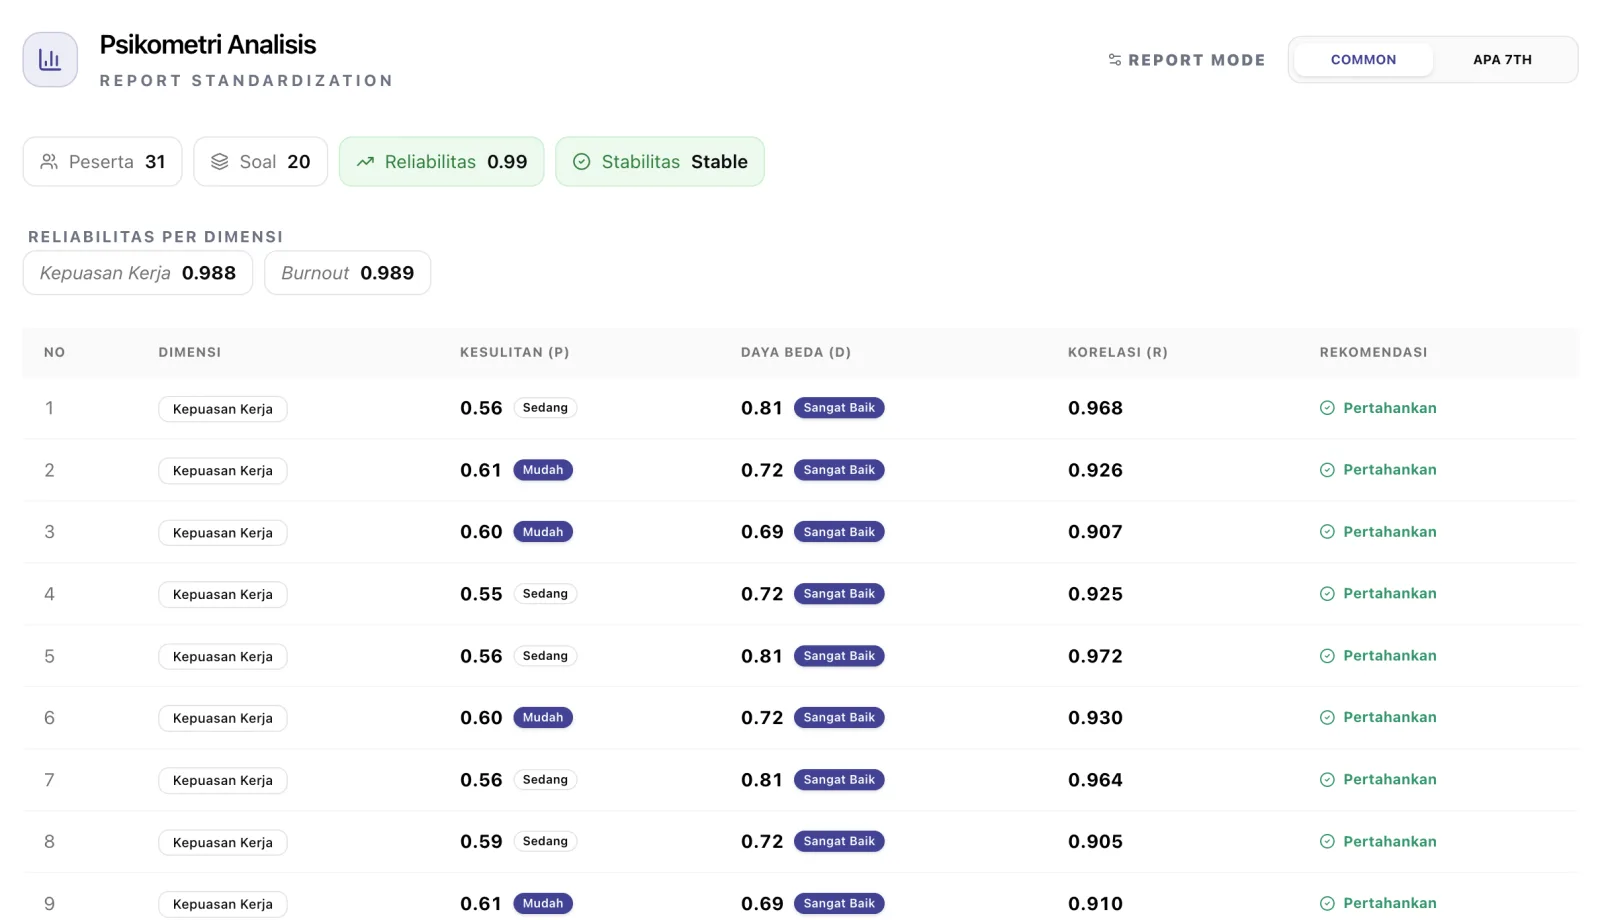Click the check icon in row 2 Pertahankan

pos(1327,470)
